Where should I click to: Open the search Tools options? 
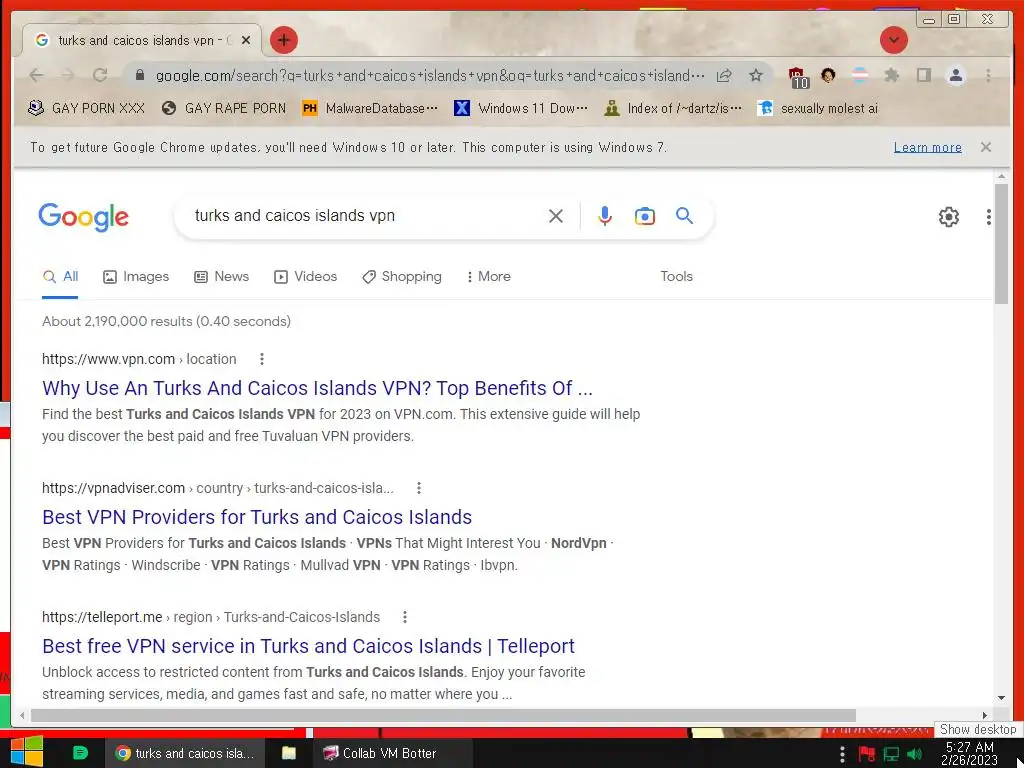tap(676, 277)
